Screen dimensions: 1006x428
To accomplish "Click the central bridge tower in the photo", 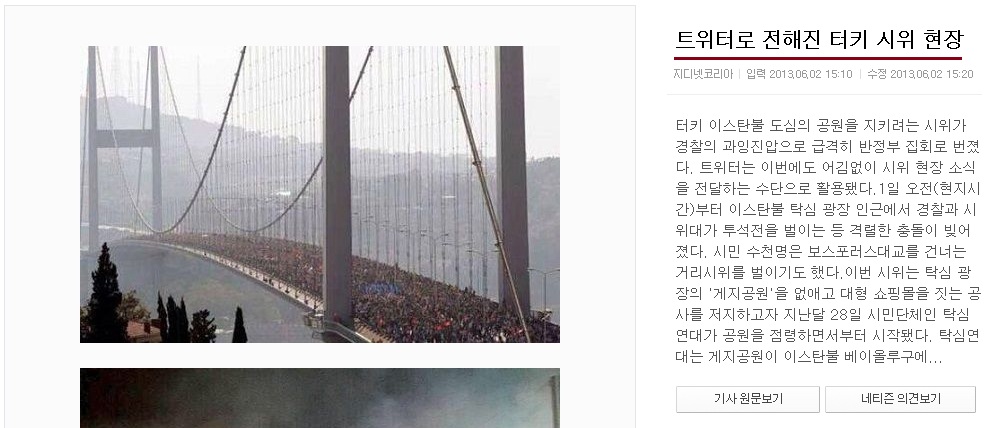I will pyautogui.click(x=336, y=186).
